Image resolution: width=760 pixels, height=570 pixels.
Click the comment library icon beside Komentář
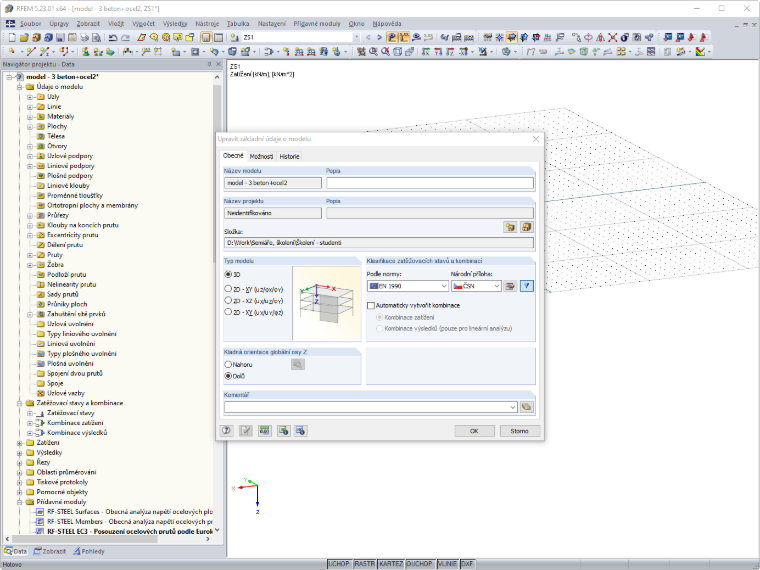(526, 407)
